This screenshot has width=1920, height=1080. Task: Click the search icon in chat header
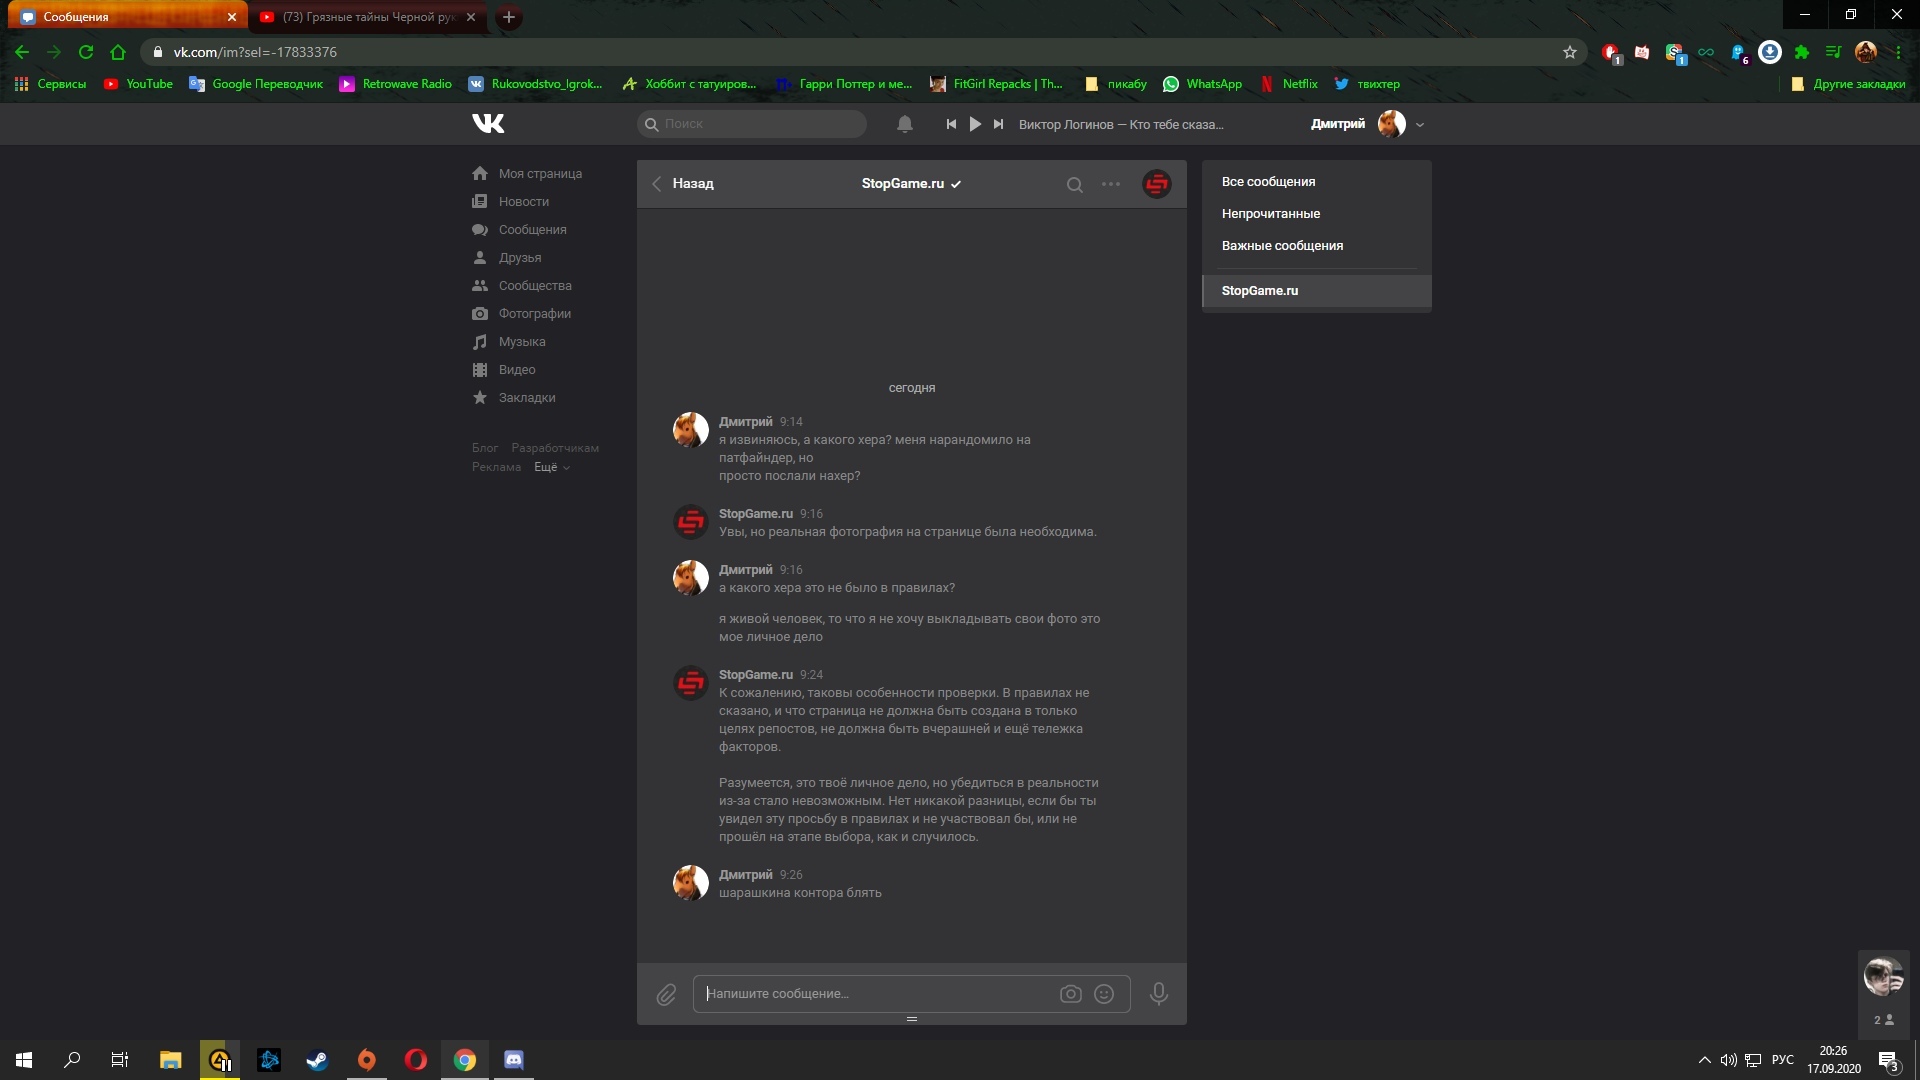click(1075, 183)
